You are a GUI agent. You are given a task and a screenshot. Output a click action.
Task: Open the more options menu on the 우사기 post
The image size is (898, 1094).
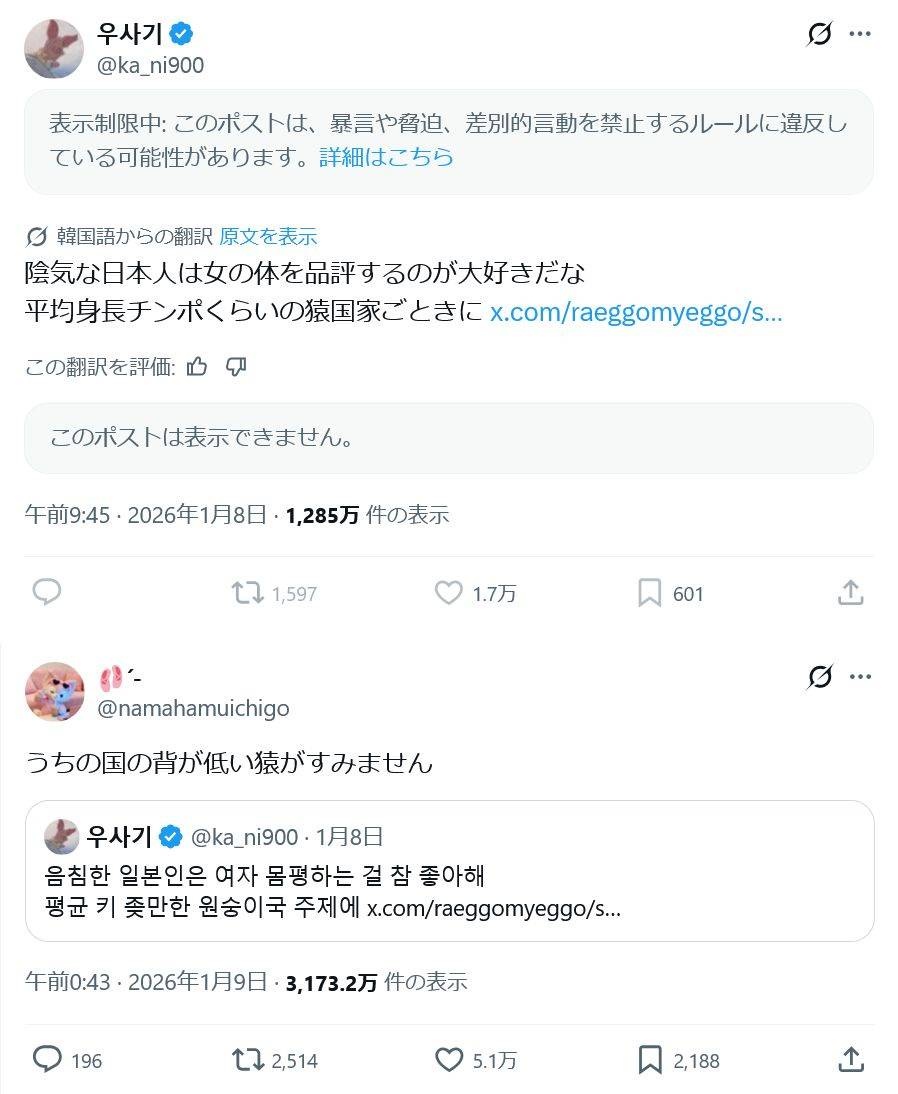(x=860, y=34)
